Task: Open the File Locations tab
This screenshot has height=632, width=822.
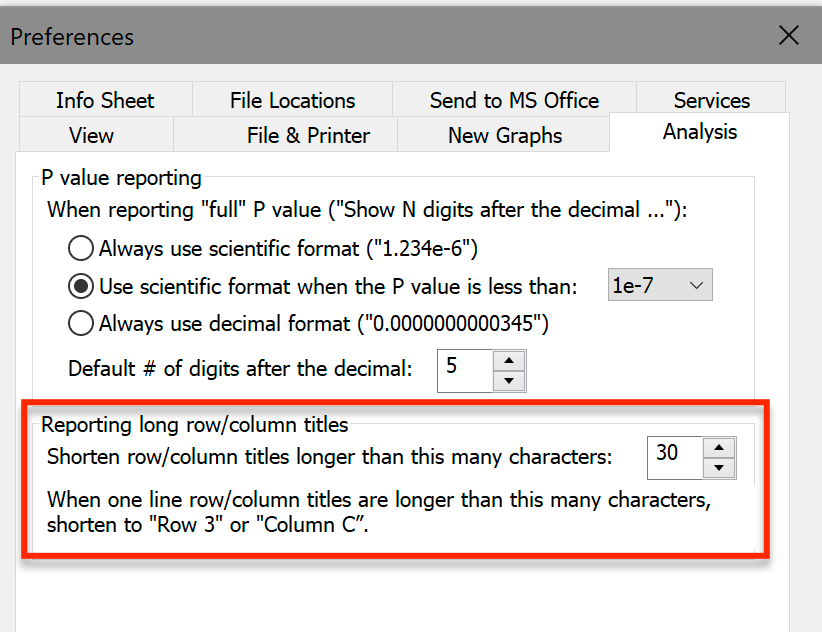Action: click(x=292, y=100)
